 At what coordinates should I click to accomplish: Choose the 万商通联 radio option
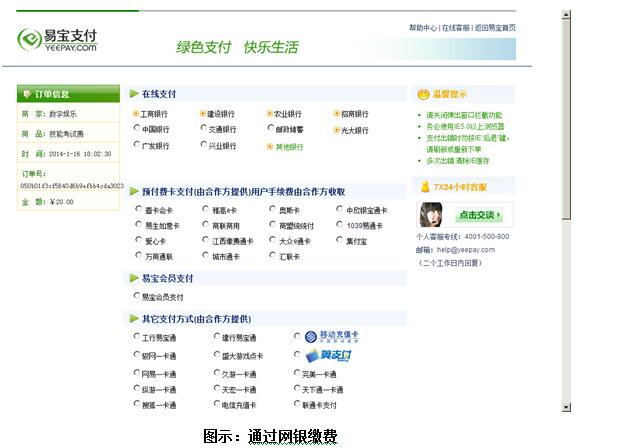(138, 255)
